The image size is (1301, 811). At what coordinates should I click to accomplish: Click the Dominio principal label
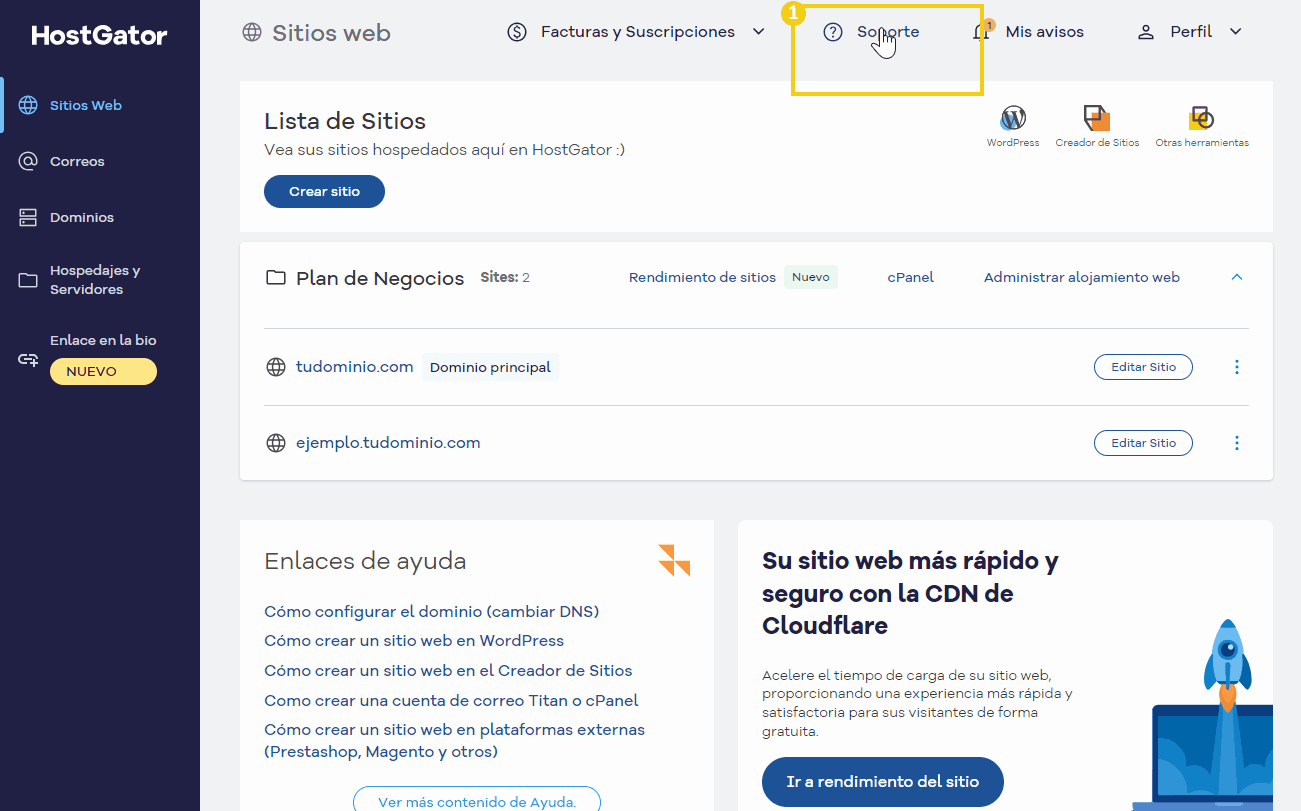coord(490,367)
